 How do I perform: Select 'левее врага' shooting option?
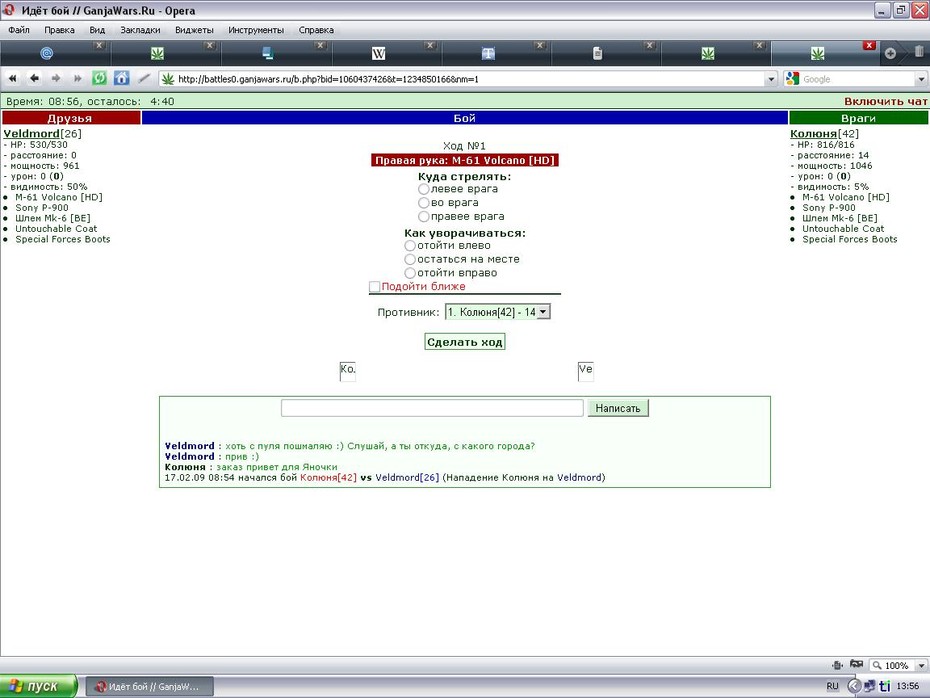pyautogui.click(x=423, y=189)
